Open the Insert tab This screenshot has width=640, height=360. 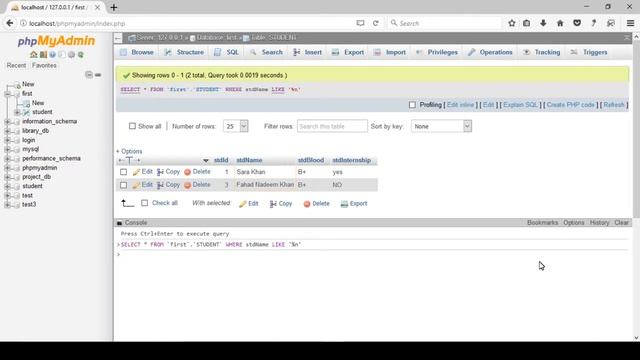coord(307,52)
